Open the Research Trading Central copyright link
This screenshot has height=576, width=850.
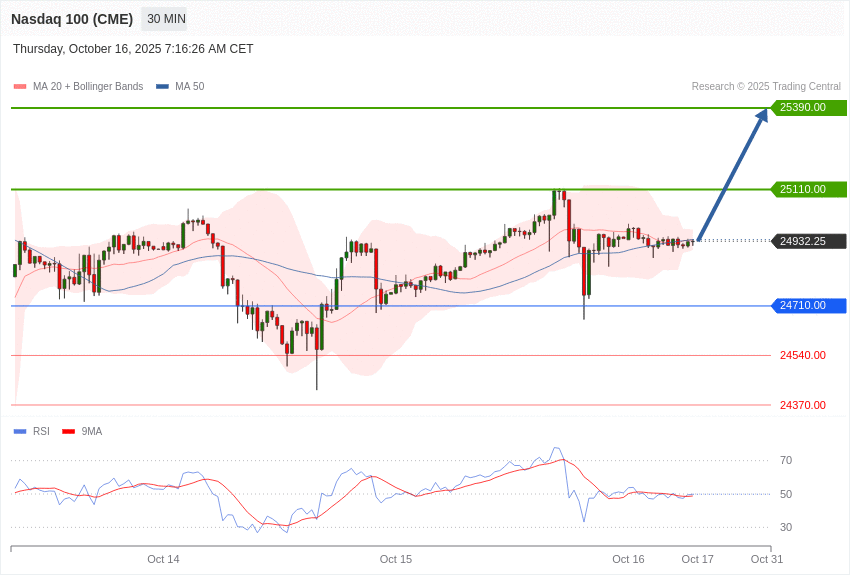point(766,87)
